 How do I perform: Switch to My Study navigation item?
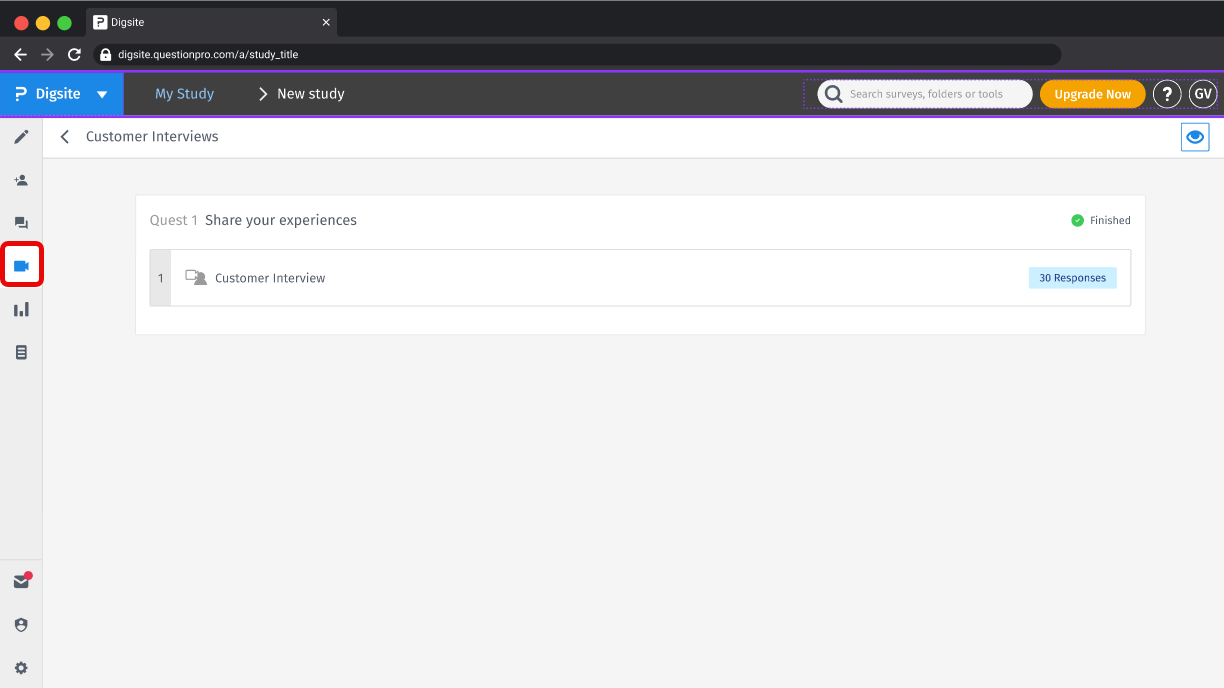(x=184, y=93)
